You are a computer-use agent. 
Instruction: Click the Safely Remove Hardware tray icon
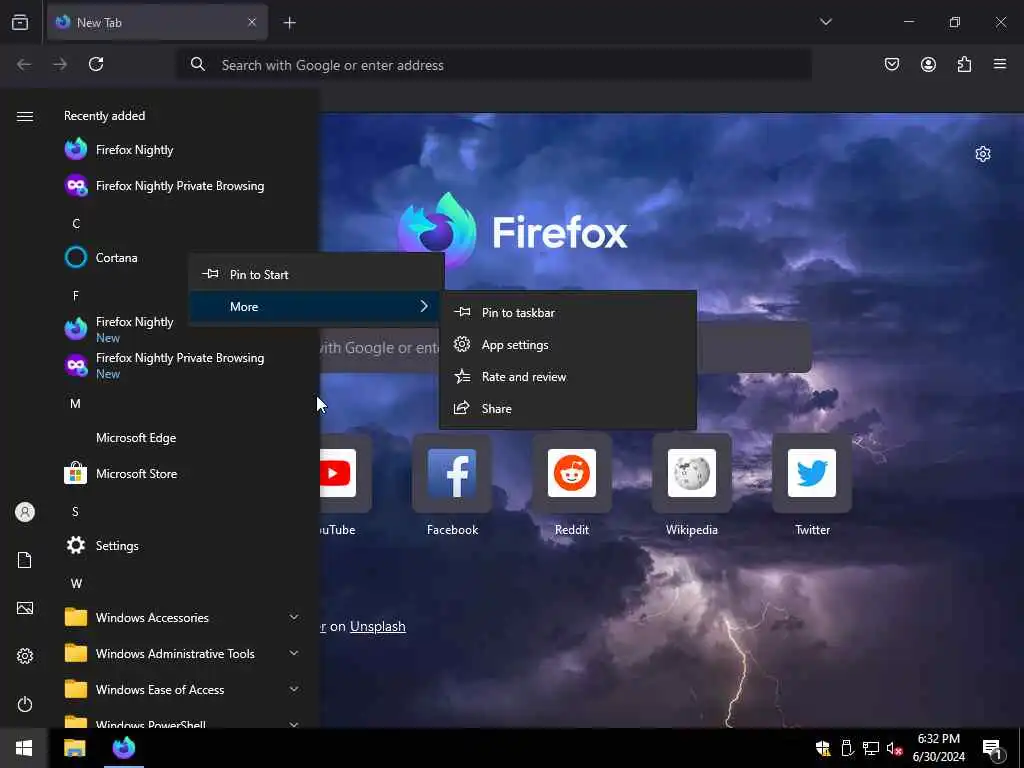(847, 748)
